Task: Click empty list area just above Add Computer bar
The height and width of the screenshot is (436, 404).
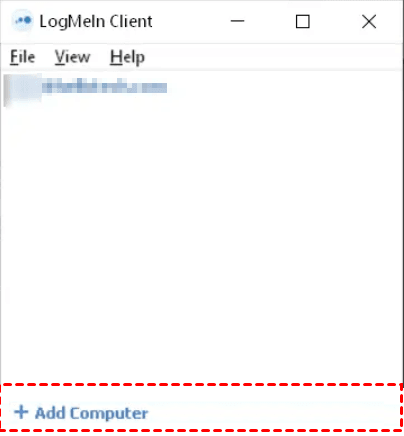Action: click(200, 370)
